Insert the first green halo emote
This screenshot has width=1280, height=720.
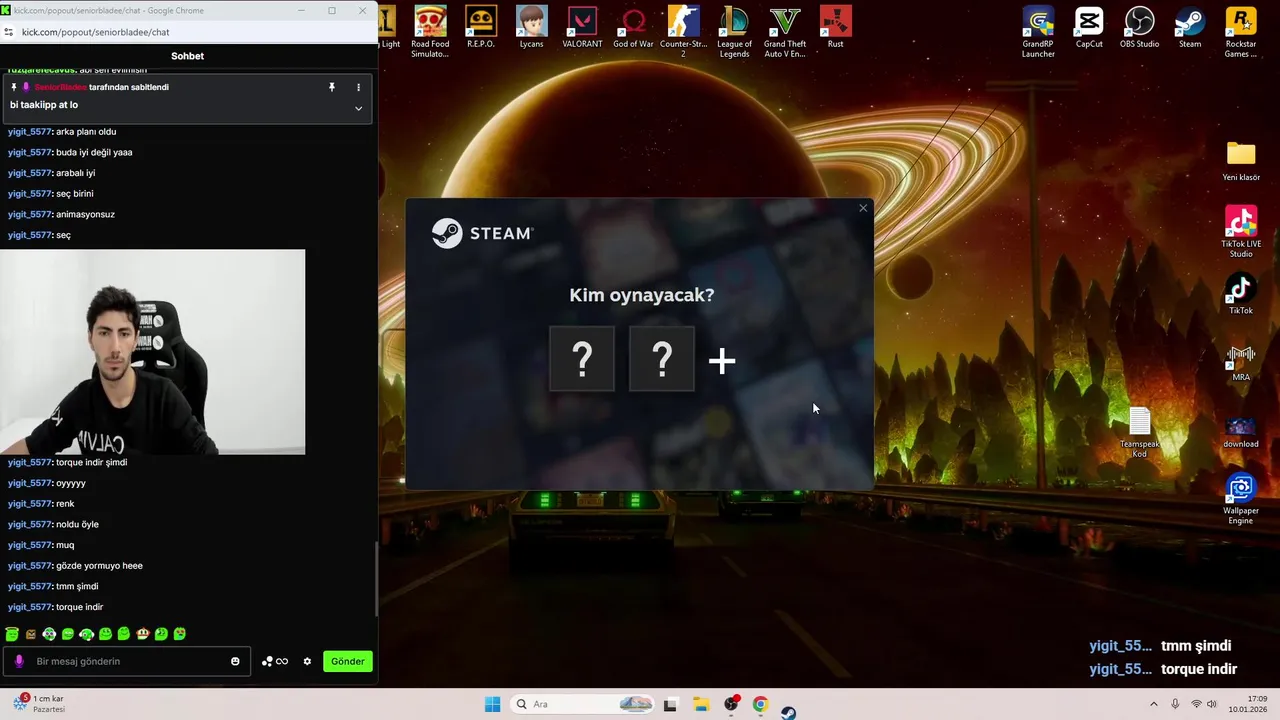pyautogui.click(x=12, y=634)
